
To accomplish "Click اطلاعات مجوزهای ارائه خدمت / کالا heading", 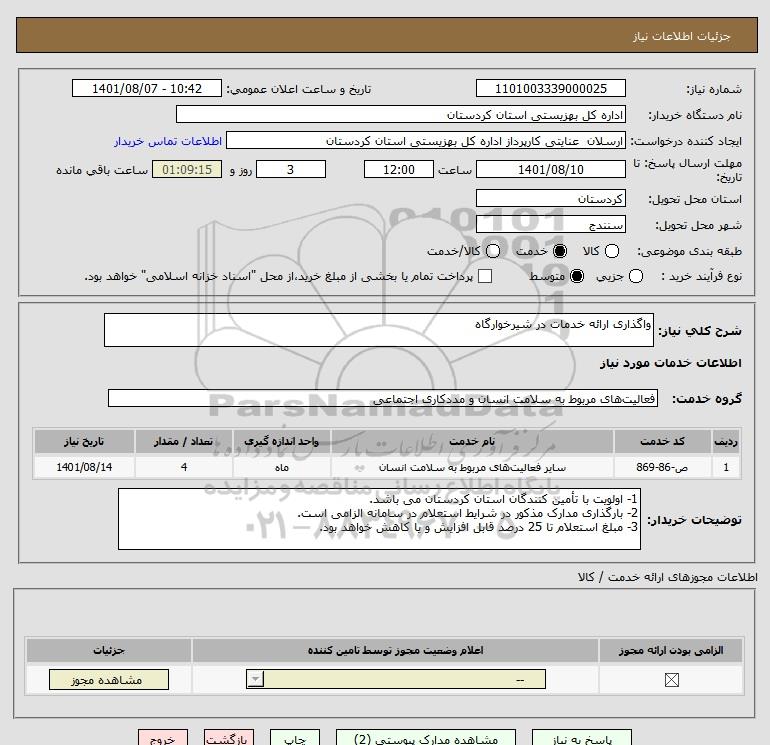I will (x=667, y=577).
